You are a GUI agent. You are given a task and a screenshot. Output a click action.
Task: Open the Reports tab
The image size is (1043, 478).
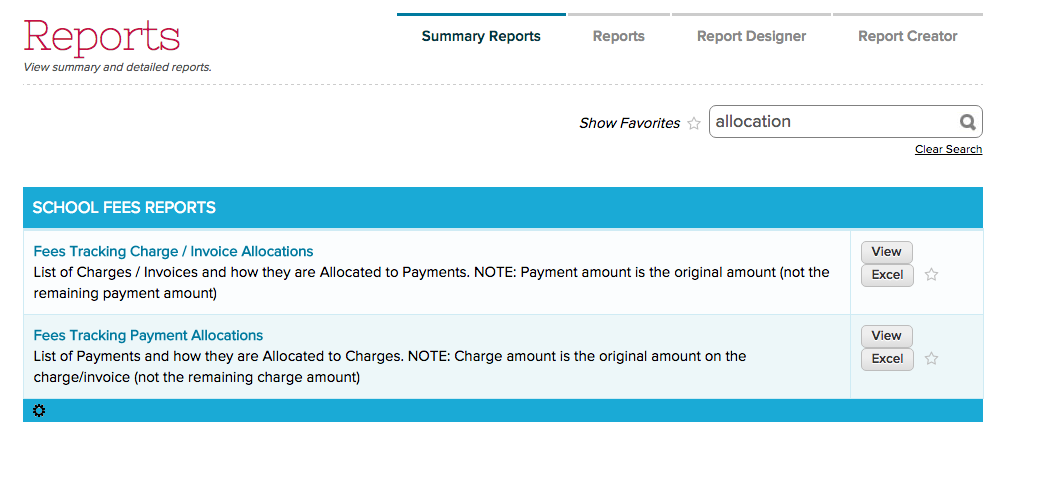[x=618, y=36]
